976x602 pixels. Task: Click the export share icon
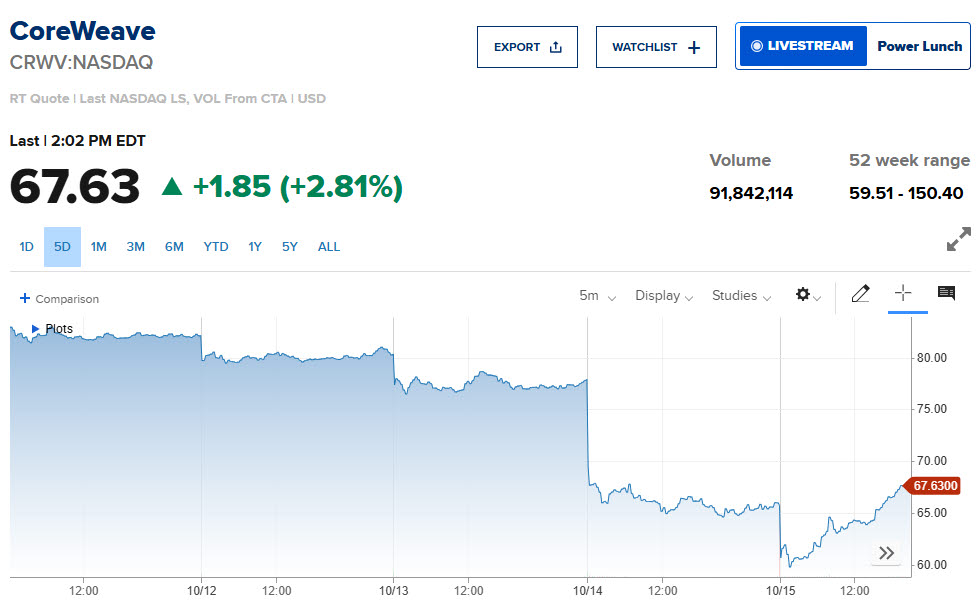(556, 47)
